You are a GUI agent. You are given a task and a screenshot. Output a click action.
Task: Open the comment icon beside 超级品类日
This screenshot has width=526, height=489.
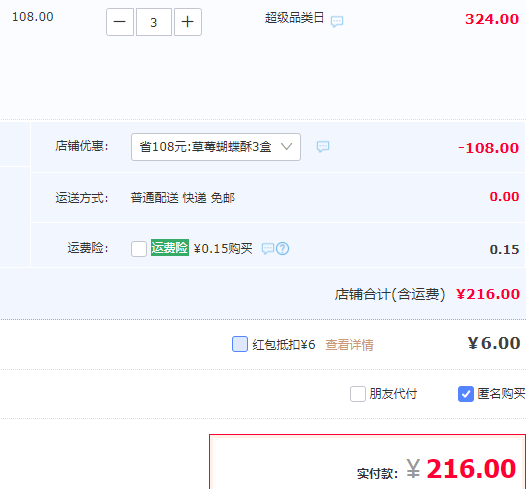[337, 21]
